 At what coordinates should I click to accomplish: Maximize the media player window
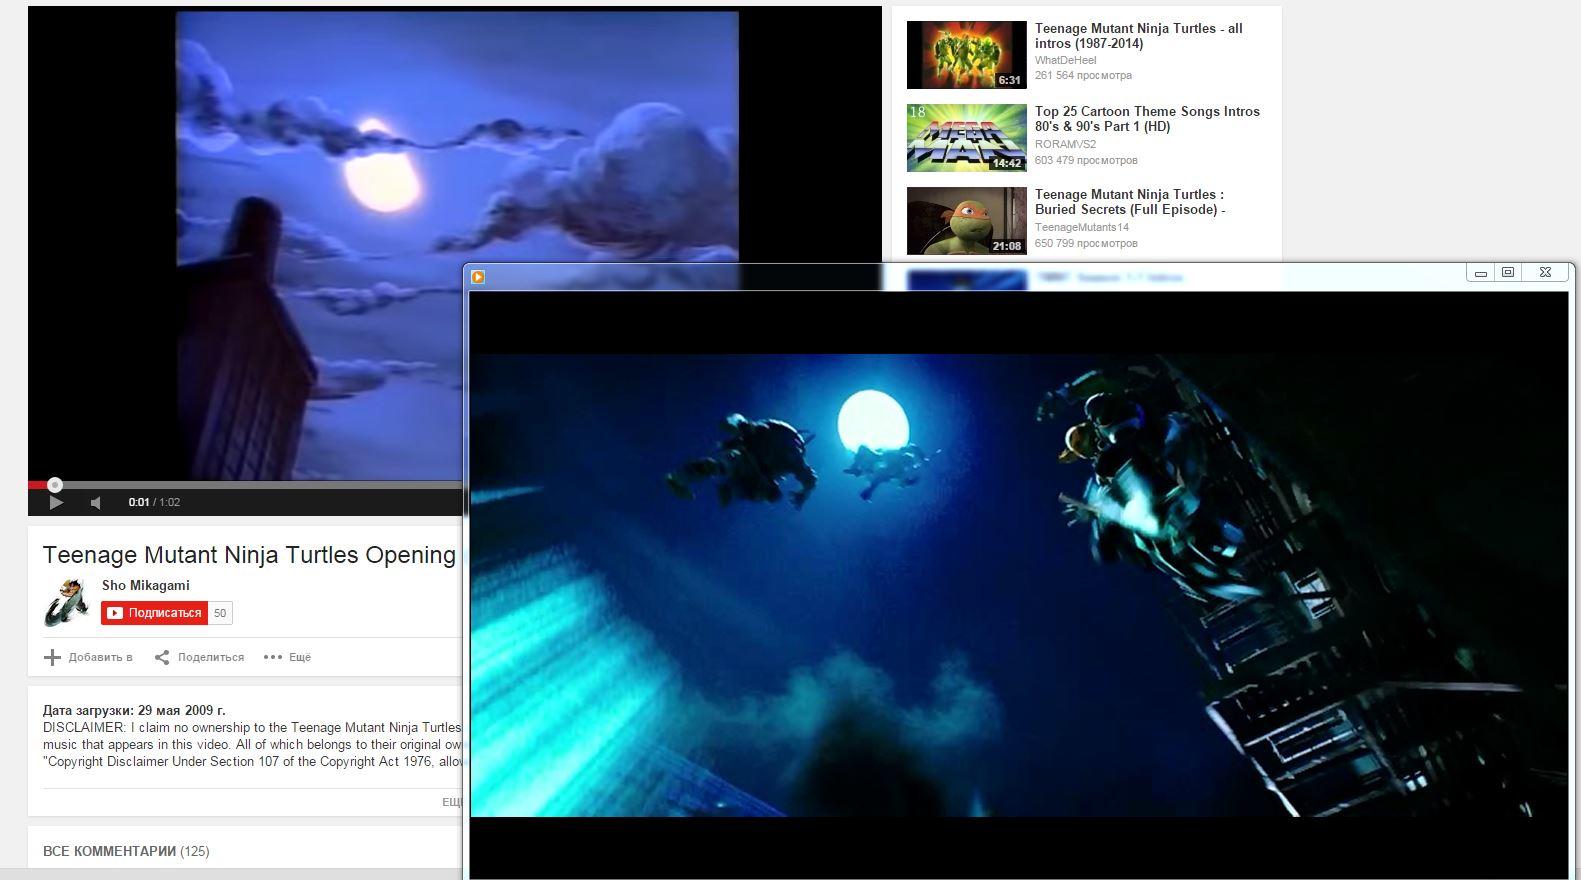[1508, 272]
